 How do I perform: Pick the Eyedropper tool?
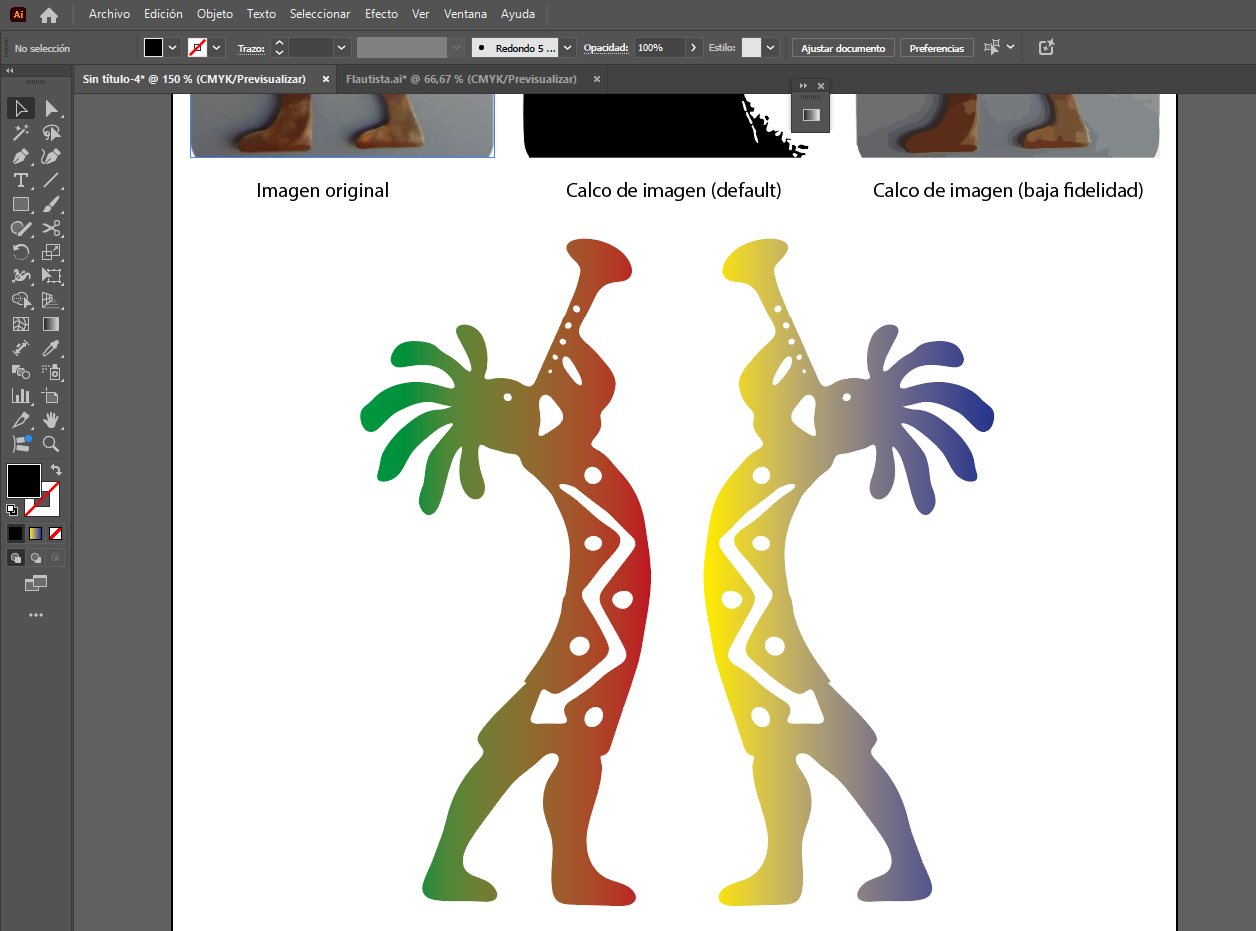pos(50,349)
